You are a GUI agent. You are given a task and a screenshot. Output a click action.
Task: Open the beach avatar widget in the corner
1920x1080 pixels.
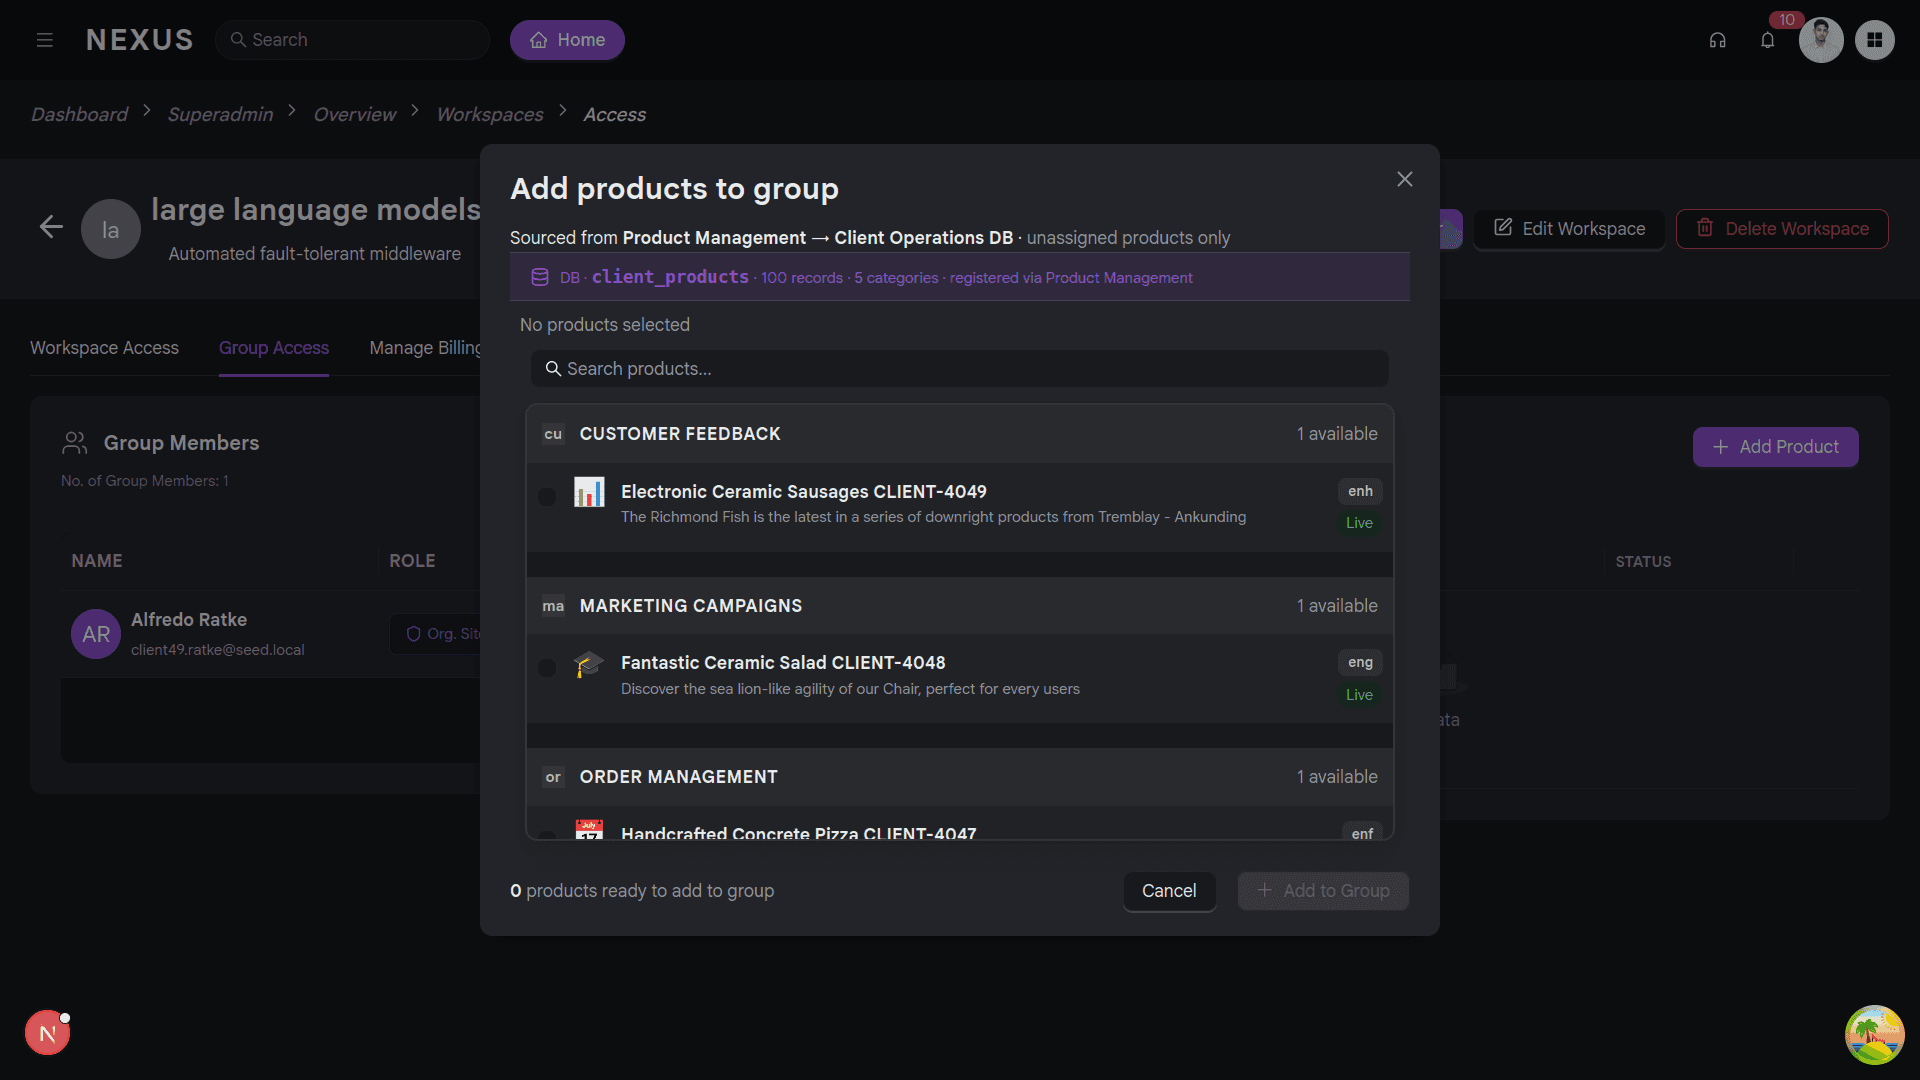1874,1034
